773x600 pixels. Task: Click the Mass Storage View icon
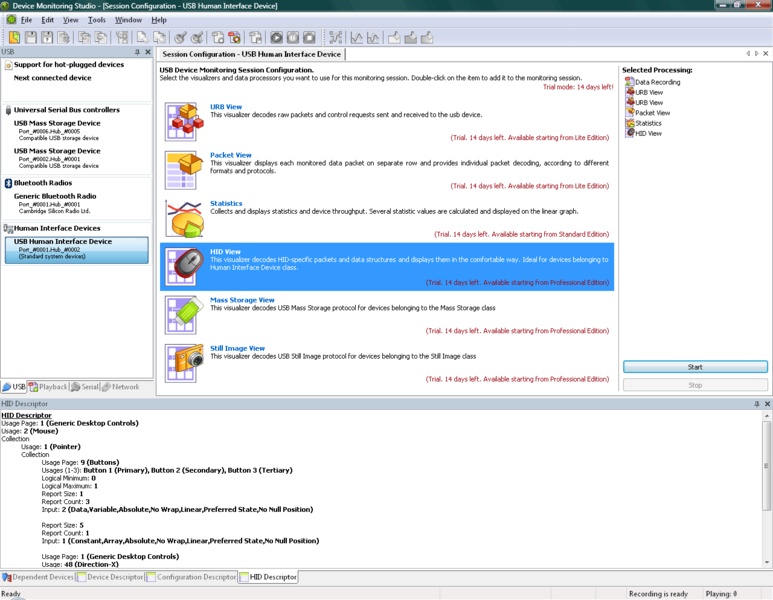pos(184,315)
